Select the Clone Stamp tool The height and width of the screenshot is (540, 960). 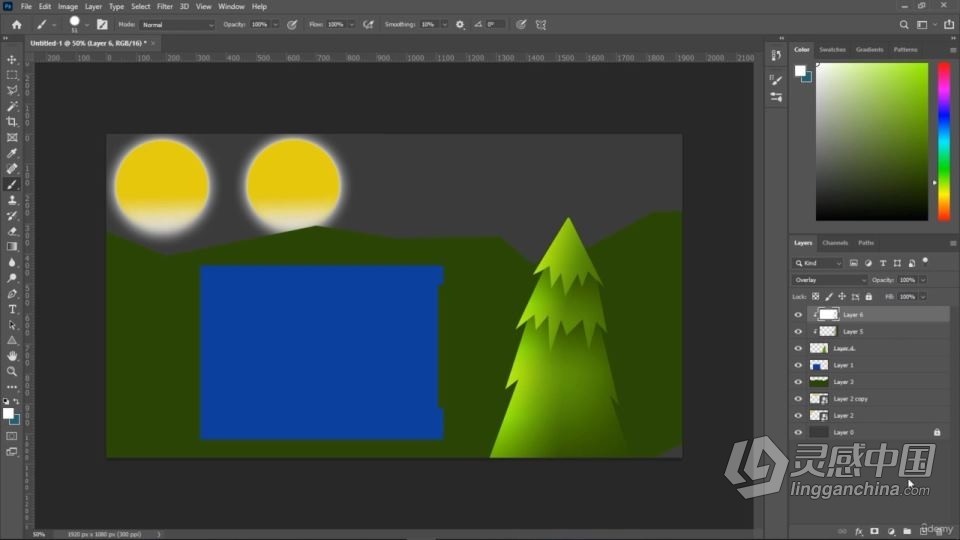tap(12, 200)
